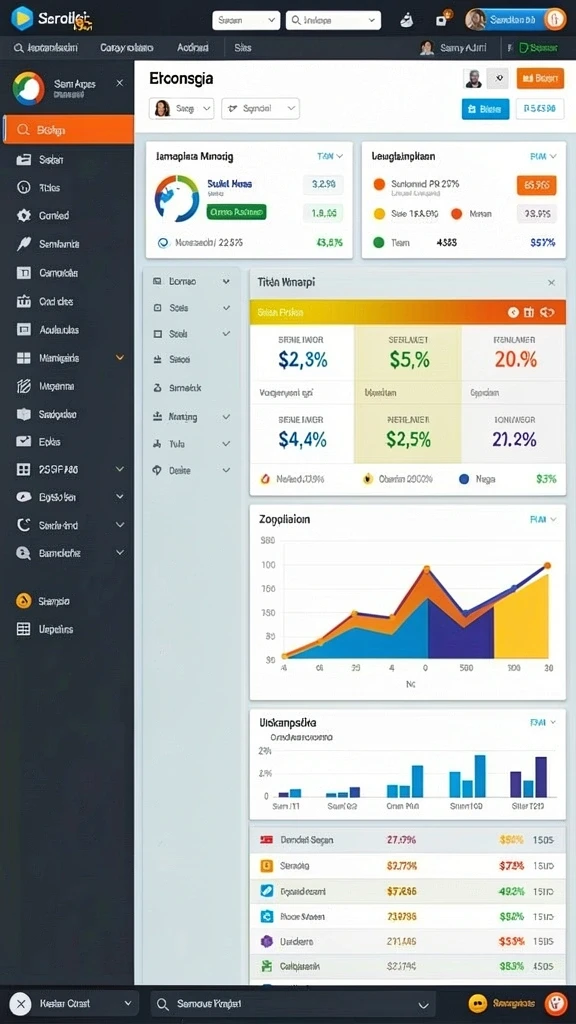The image size is (576, 1024).
Task: Click the red flag icon for 'Dendat Sepan' row
Action: pos(266,840)
